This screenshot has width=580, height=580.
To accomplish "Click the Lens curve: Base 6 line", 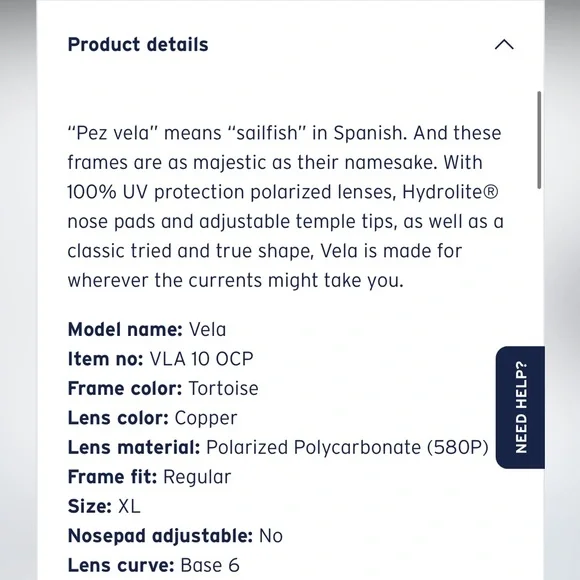I will [154, 565].
